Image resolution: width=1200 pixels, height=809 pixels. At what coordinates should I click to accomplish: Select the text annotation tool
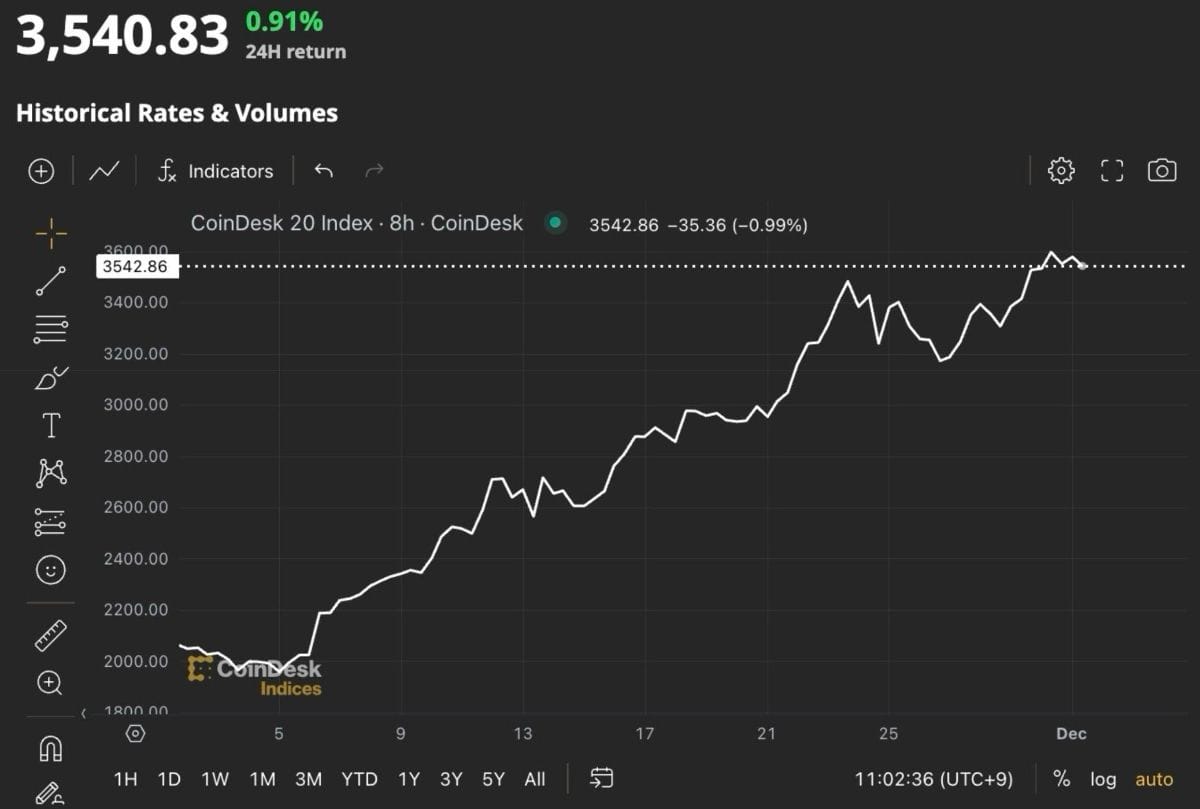point(51,426)
